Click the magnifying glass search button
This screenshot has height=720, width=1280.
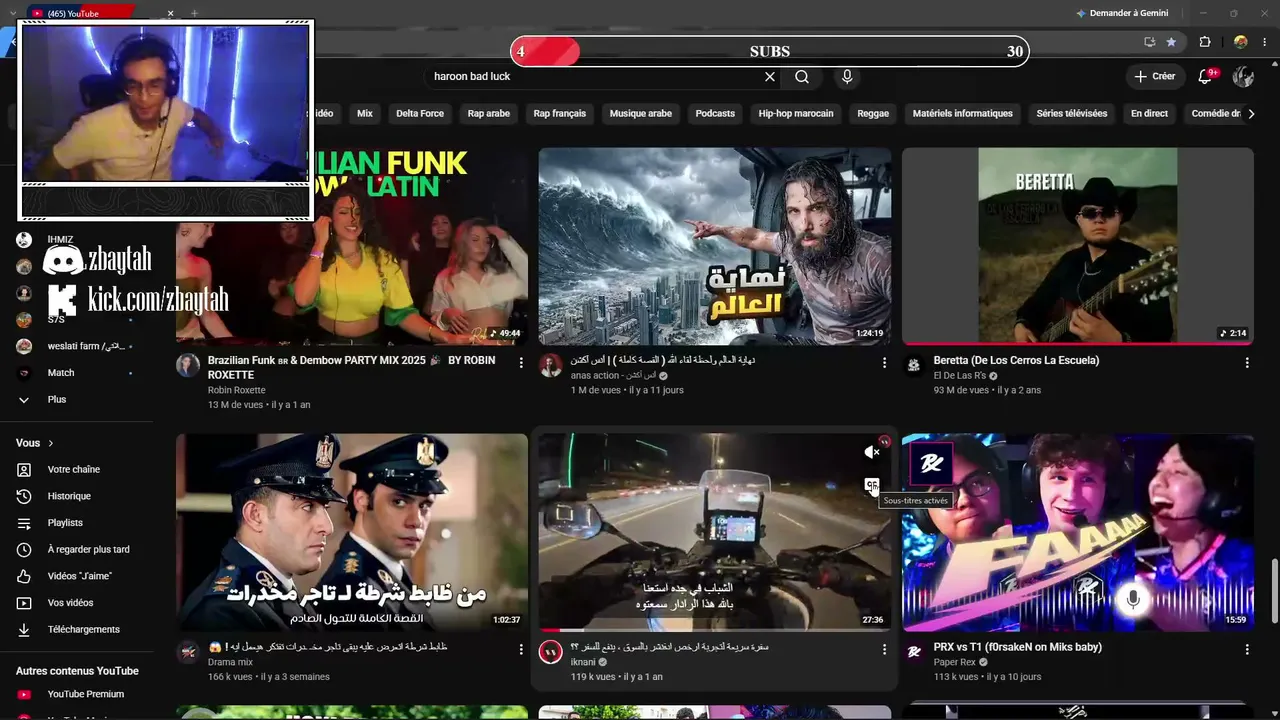802,77
